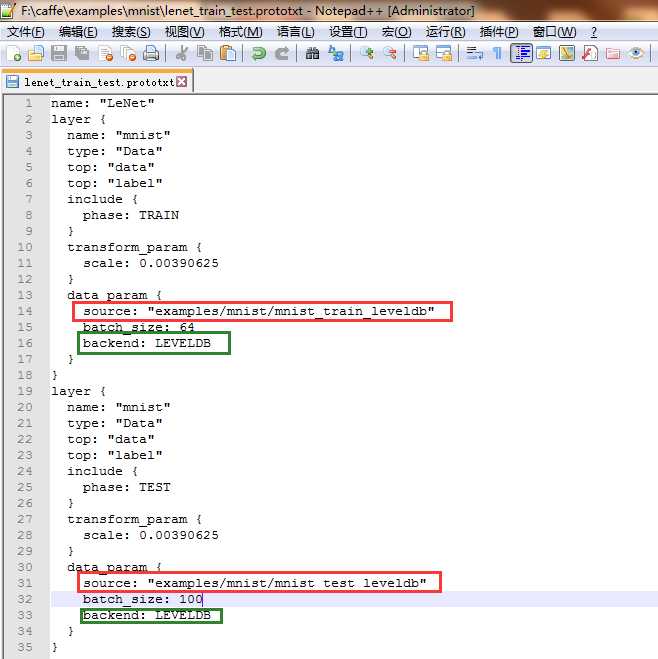Toggle the highlighted indent guide button
The height and width of the screenshot is (659, 658).
(x=521, y=54)
